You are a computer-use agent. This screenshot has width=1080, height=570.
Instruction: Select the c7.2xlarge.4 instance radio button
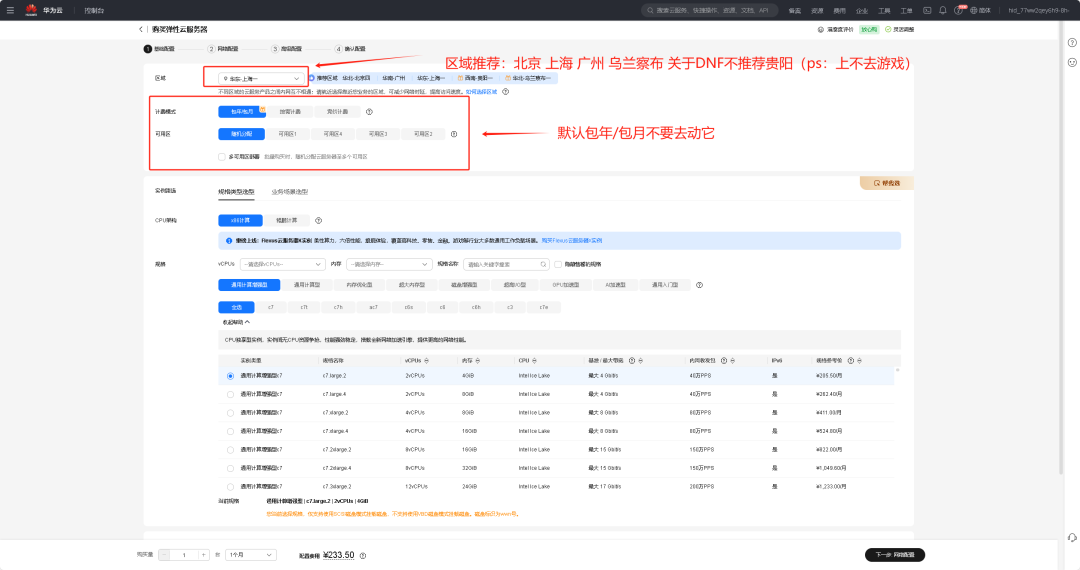[230, 468]
